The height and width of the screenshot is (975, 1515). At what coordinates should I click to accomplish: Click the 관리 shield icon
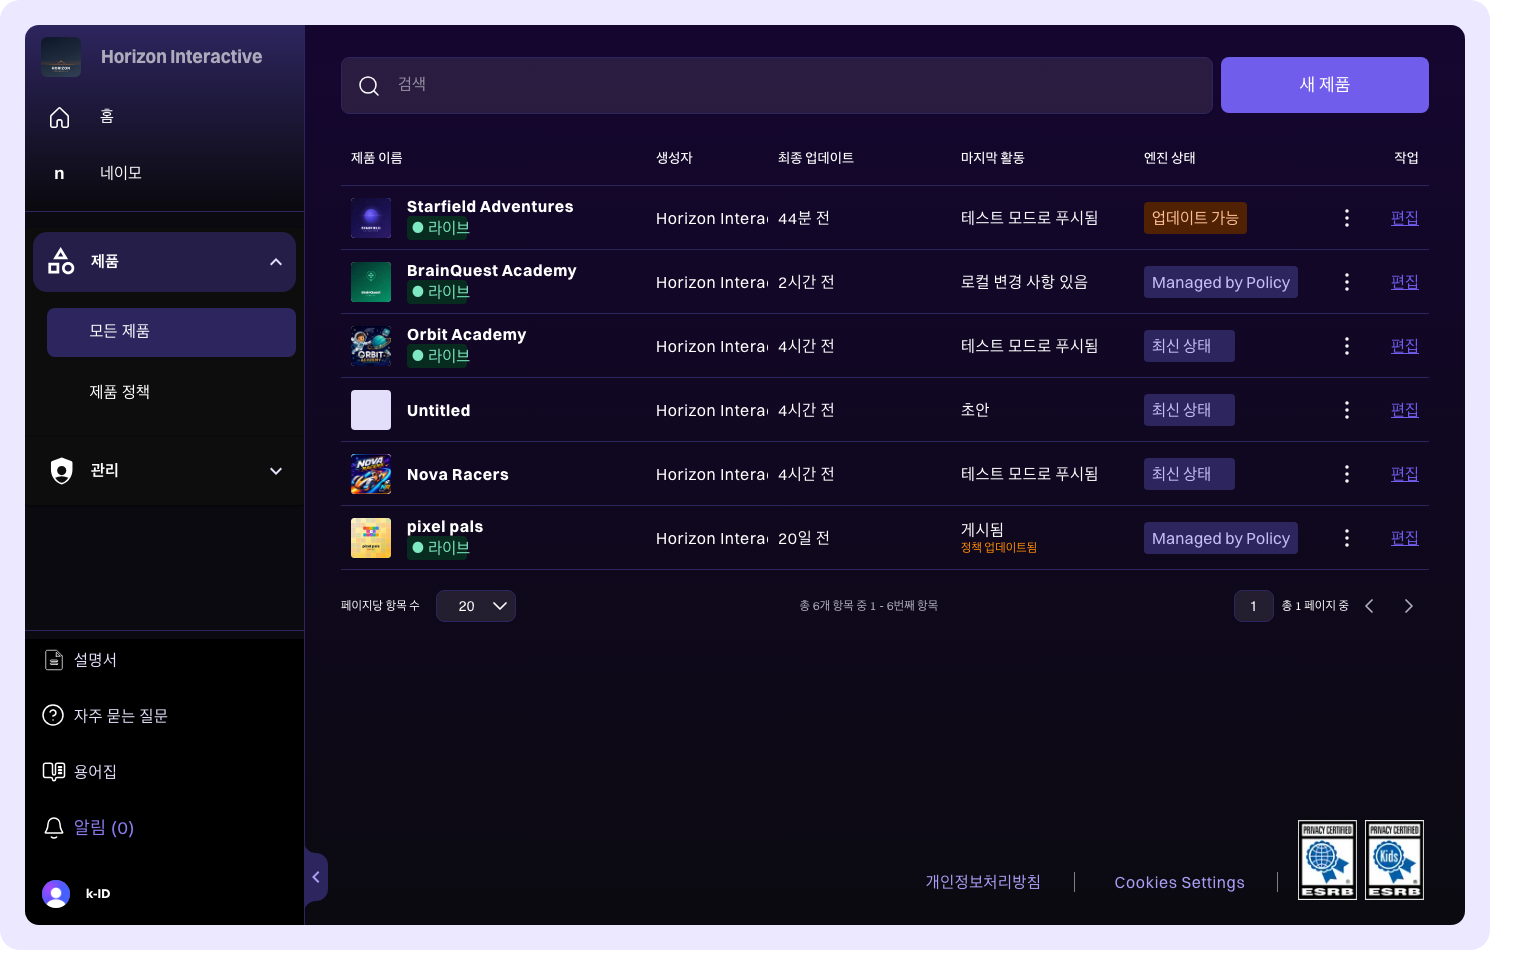[x=62, y=470]
